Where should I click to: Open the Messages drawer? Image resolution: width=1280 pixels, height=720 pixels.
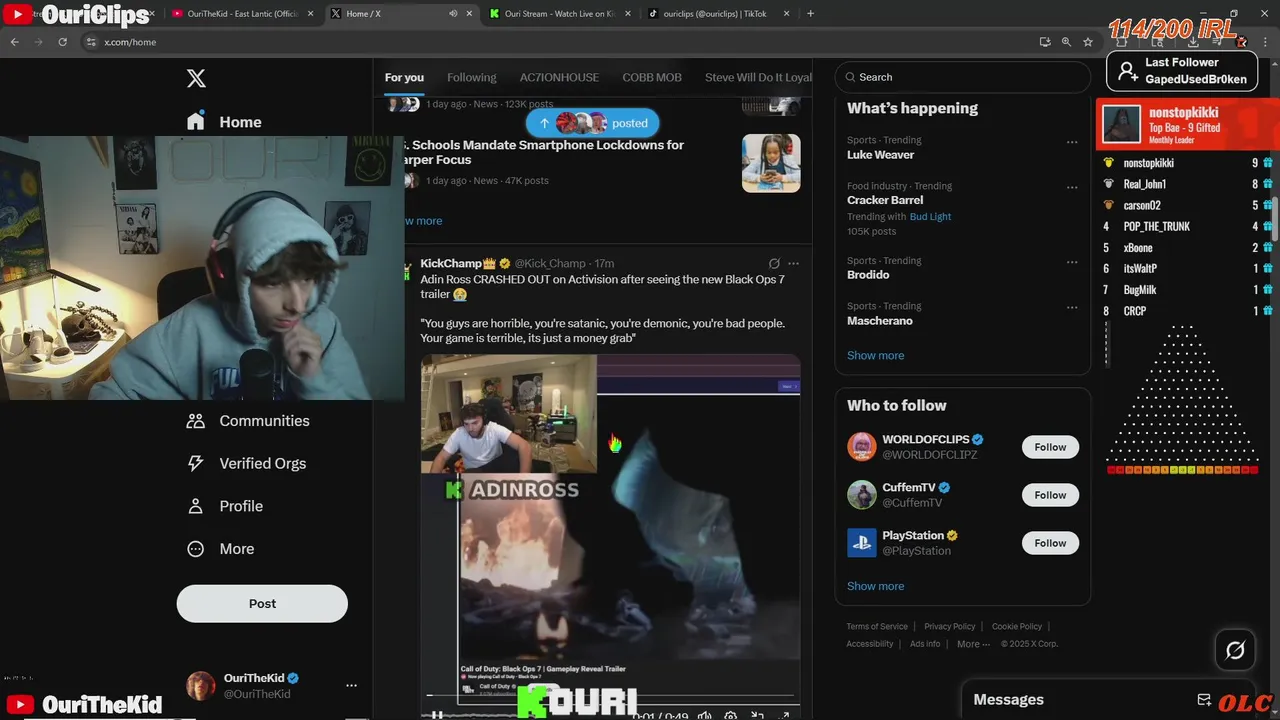(1008, 700)
